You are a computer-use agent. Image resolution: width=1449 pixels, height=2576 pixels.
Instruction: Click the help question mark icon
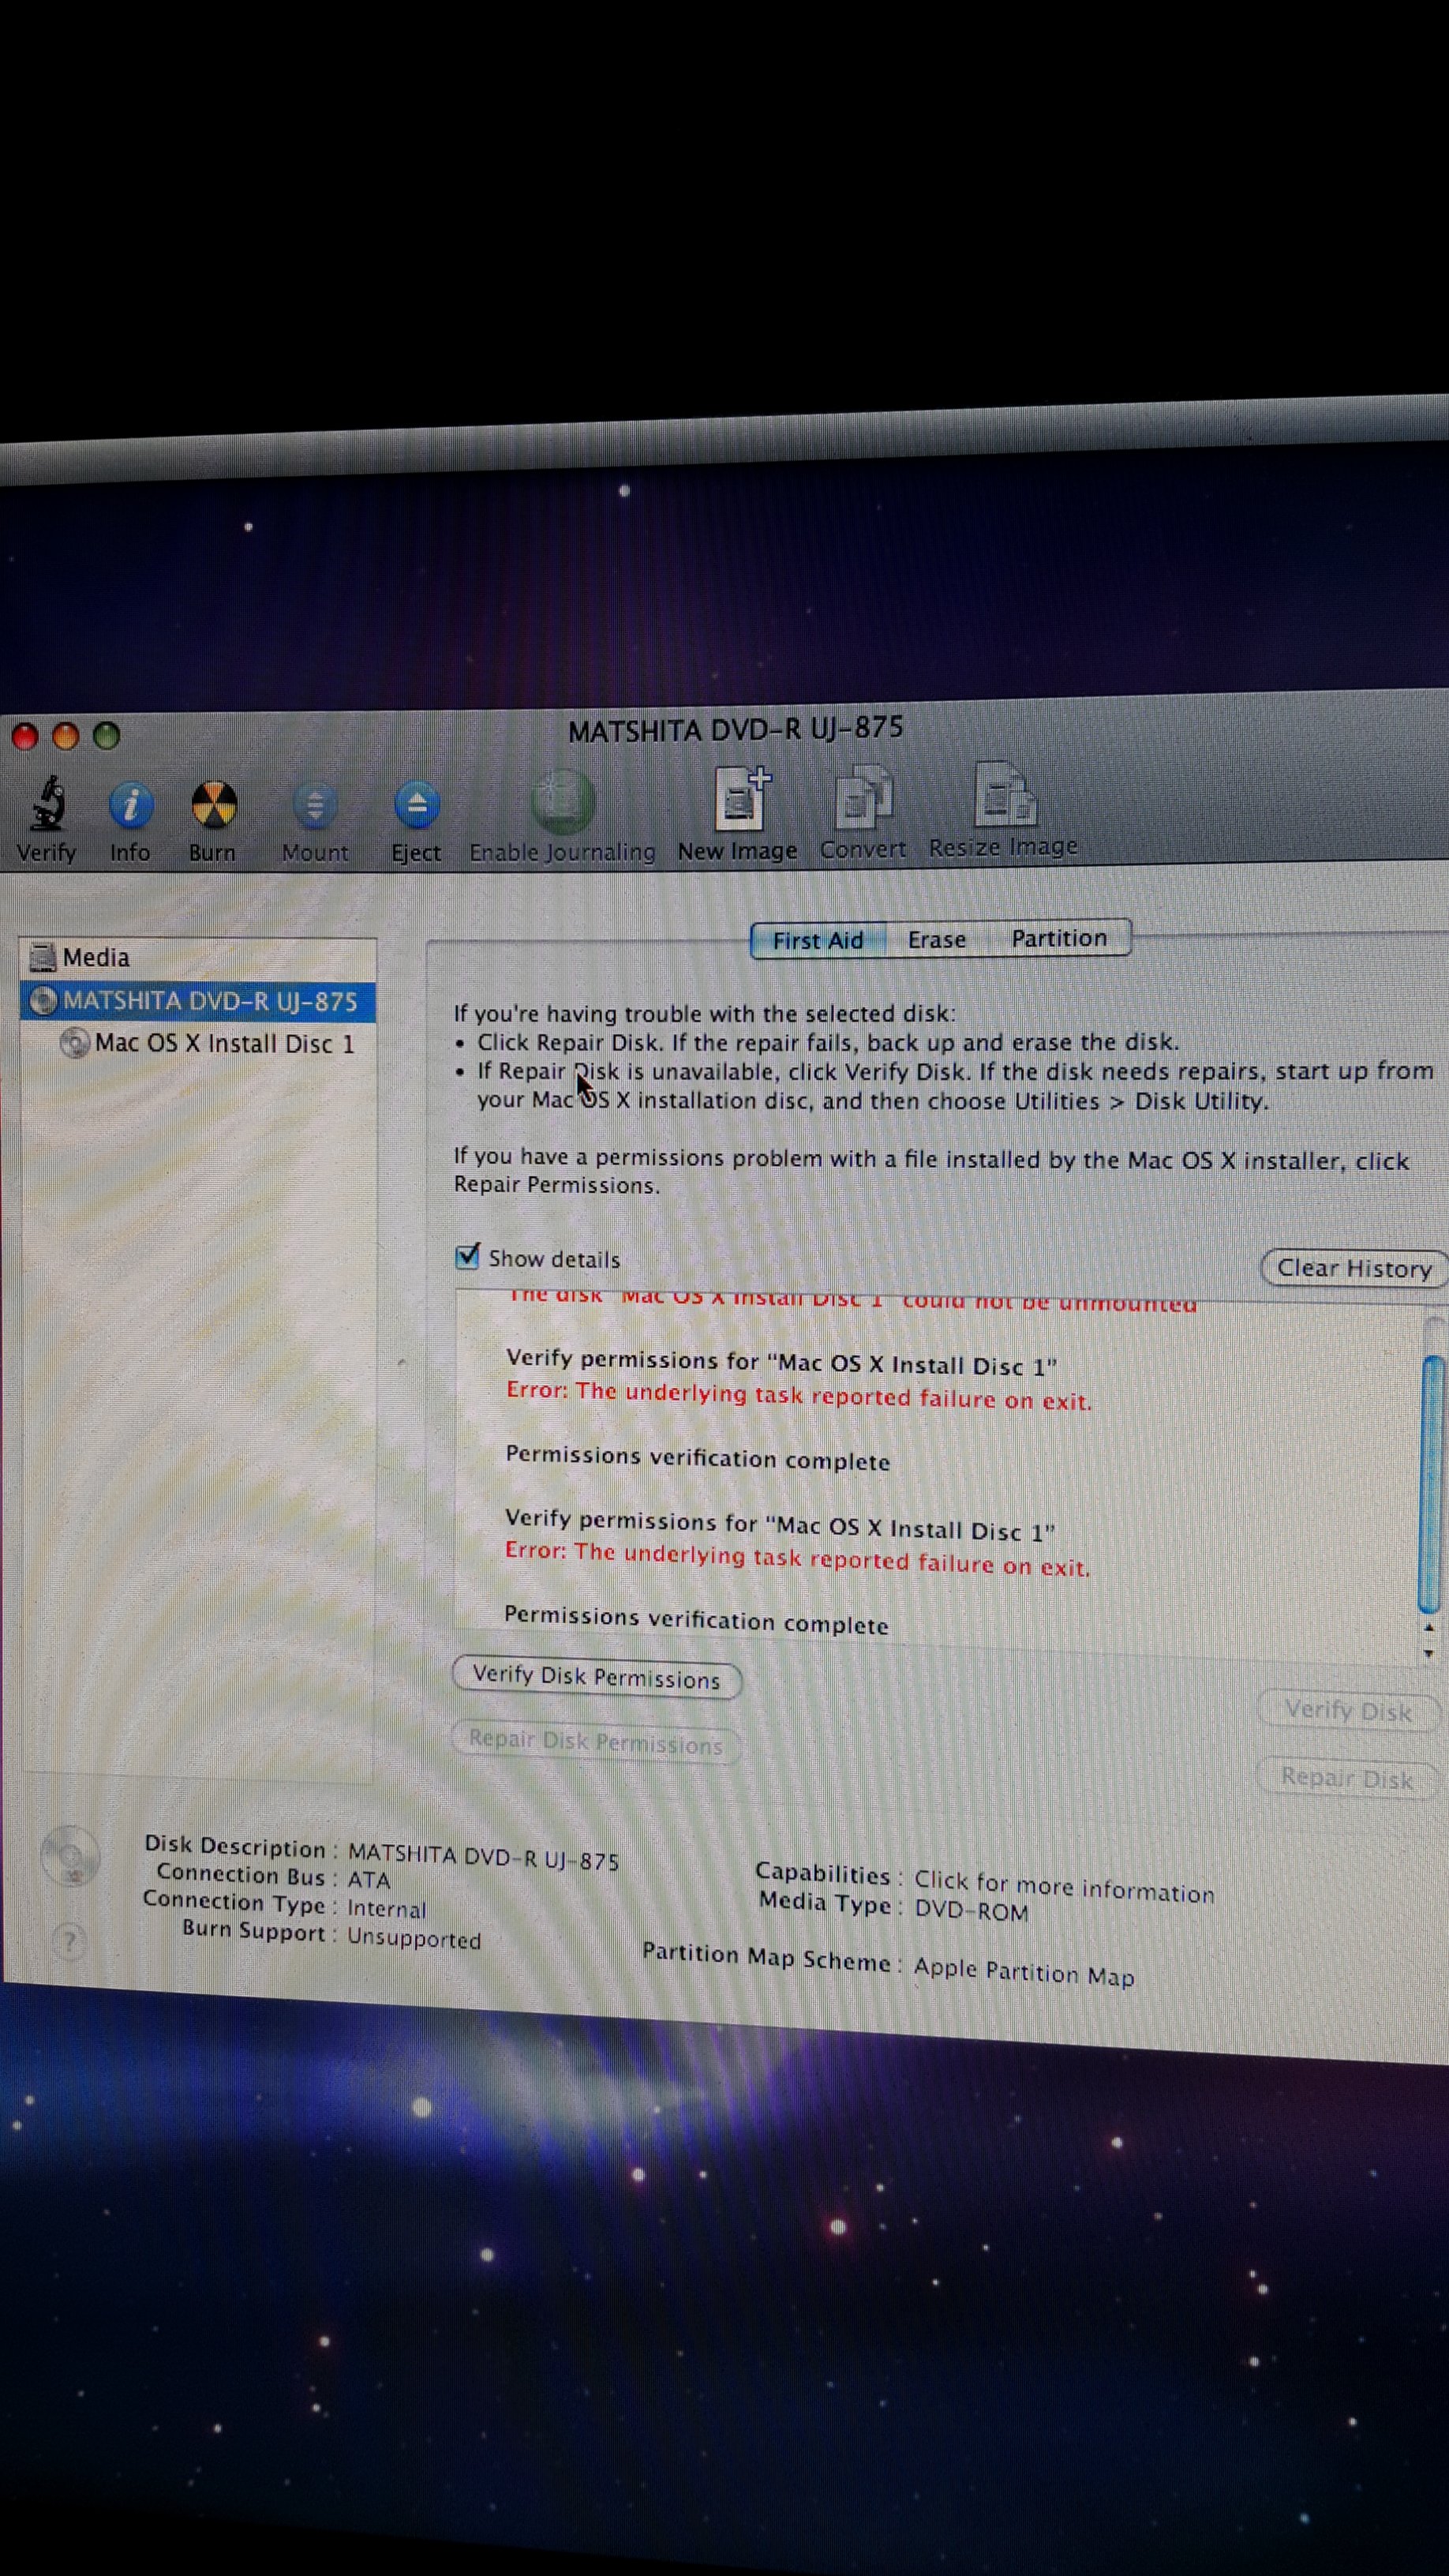pos(69,1941)
